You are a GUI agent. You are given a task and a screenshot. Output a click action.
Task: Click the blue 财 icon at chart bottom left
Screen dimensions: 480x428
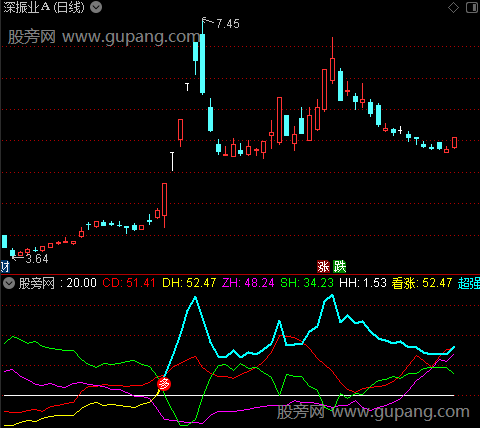click(x=5, y=267)
